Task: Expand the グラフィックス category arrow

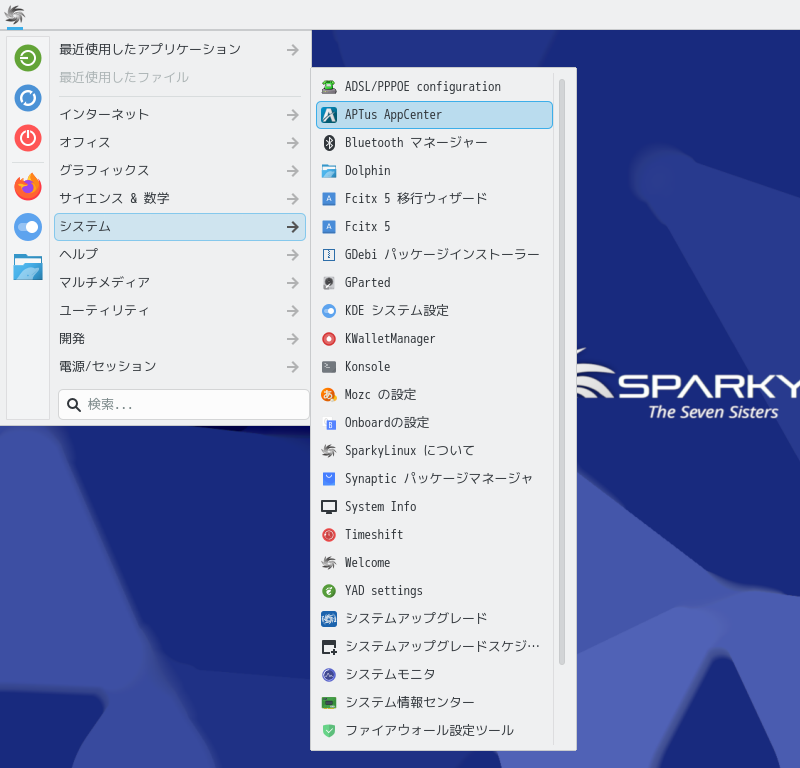Action: coord(292,171)
